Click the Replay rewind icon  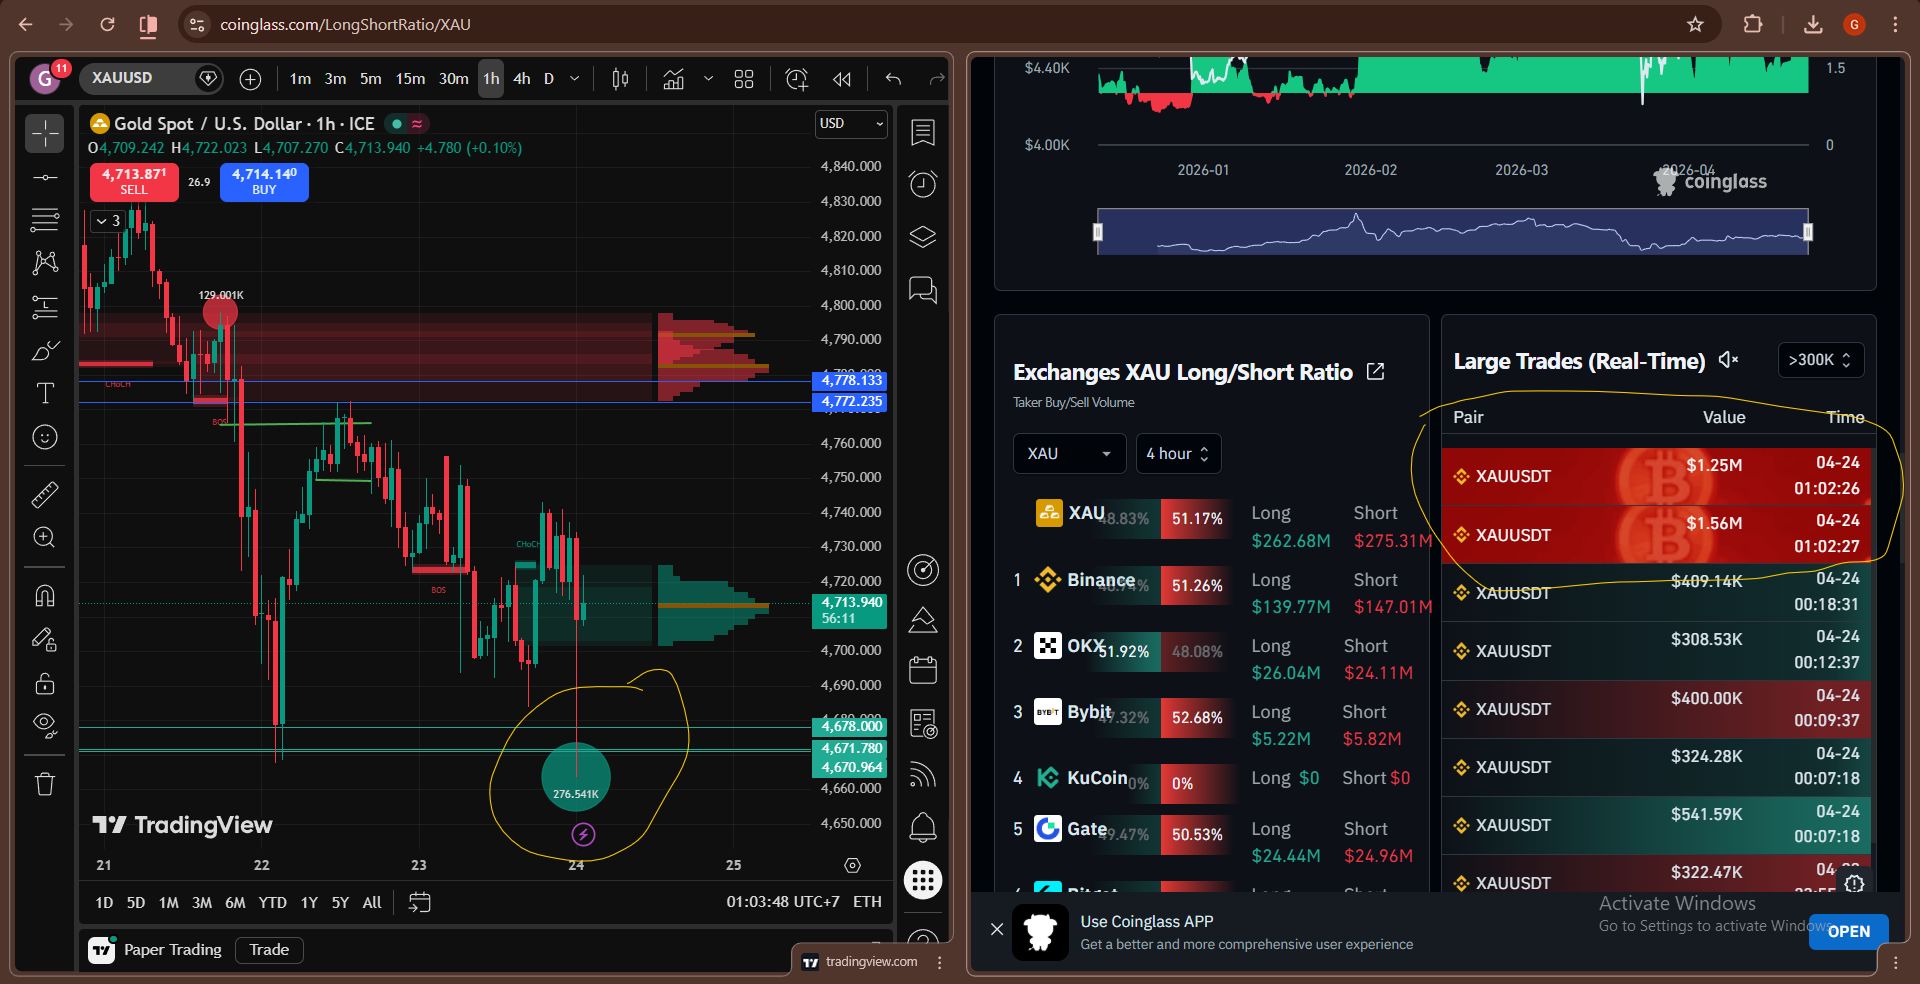842,79
